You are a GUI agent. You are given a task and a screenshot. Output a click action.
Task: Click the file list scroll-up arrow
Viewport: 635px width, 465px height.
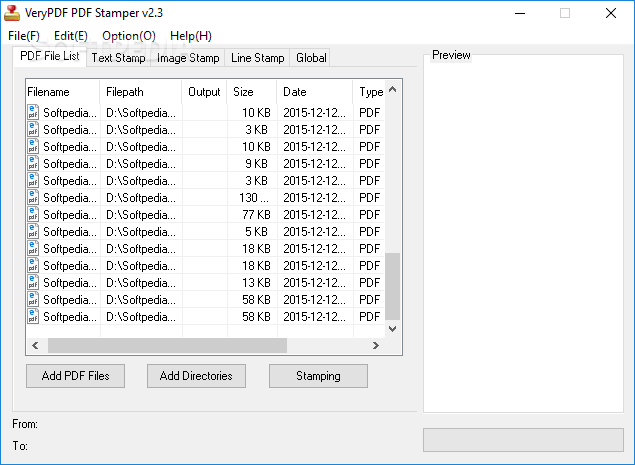point(392,89)
